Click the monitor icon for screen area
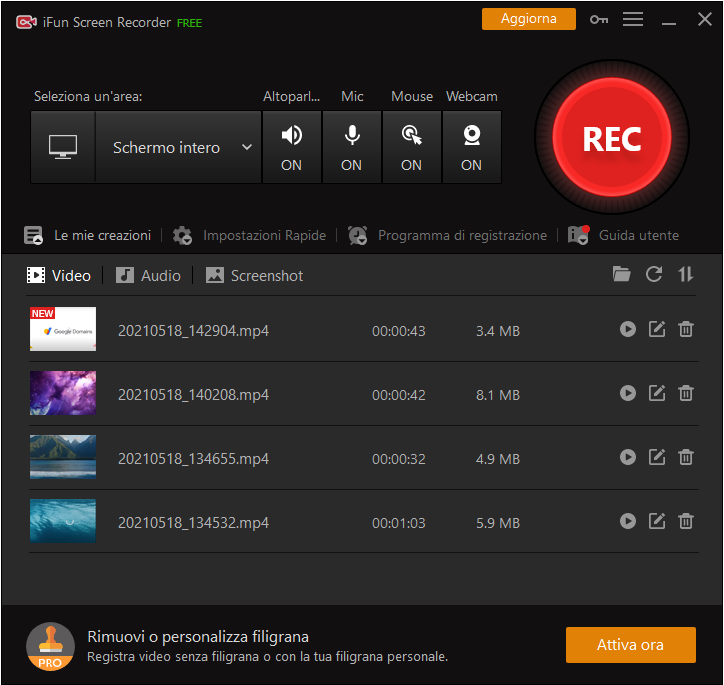 pyautogui.click(x=63, y=147)
